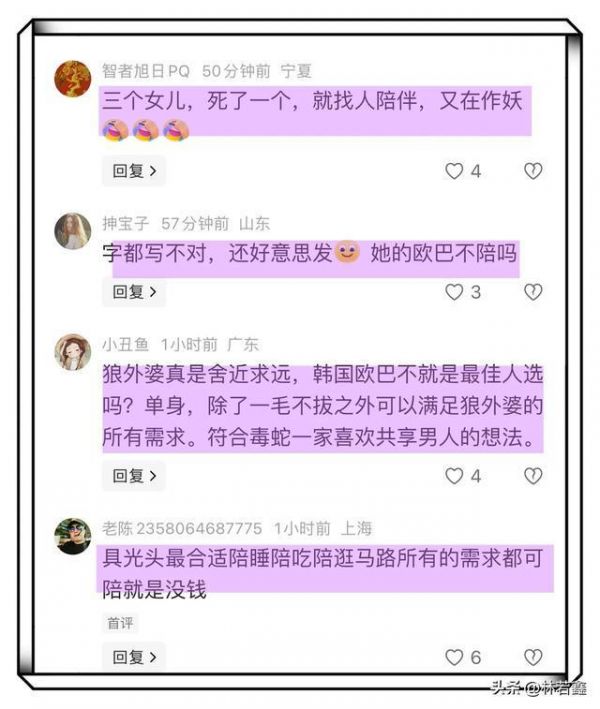Tap broken heart on 抻宝子's comment
600x709 pixels.
pyautogui.click(x=533, y=292)
